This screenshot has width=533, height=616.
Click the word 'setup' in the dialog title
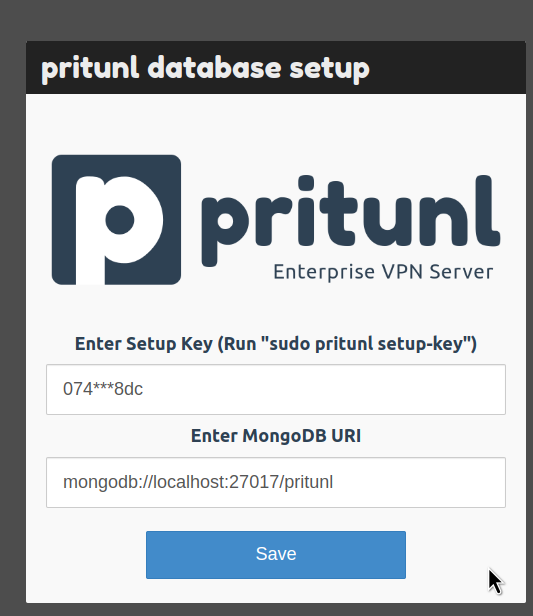click(x=330, y=69)
